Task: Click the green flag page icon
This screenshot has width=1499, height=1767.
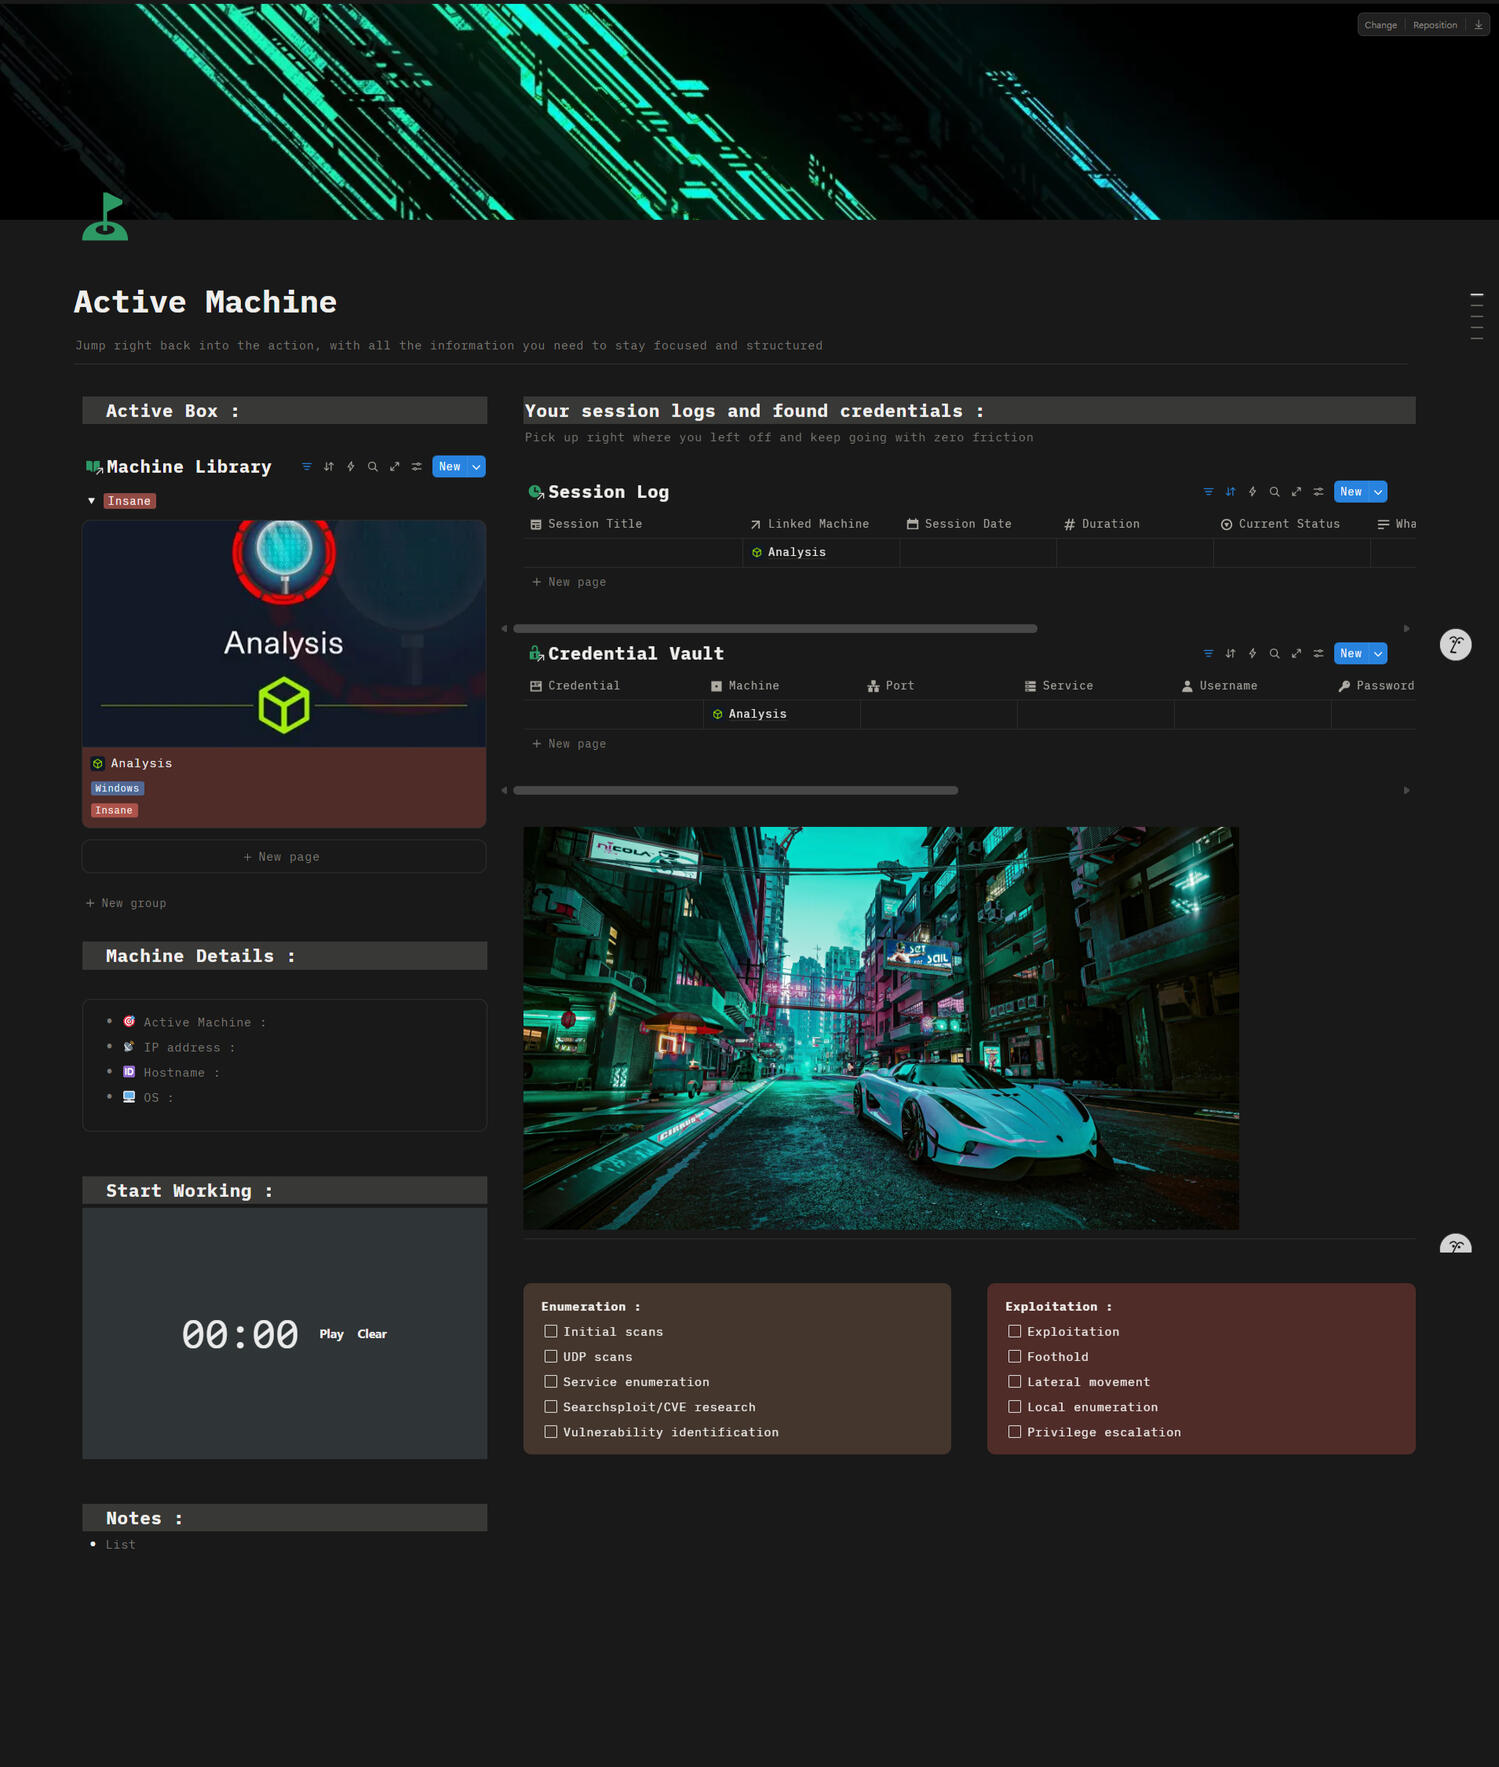Action: tap(105, 217)
